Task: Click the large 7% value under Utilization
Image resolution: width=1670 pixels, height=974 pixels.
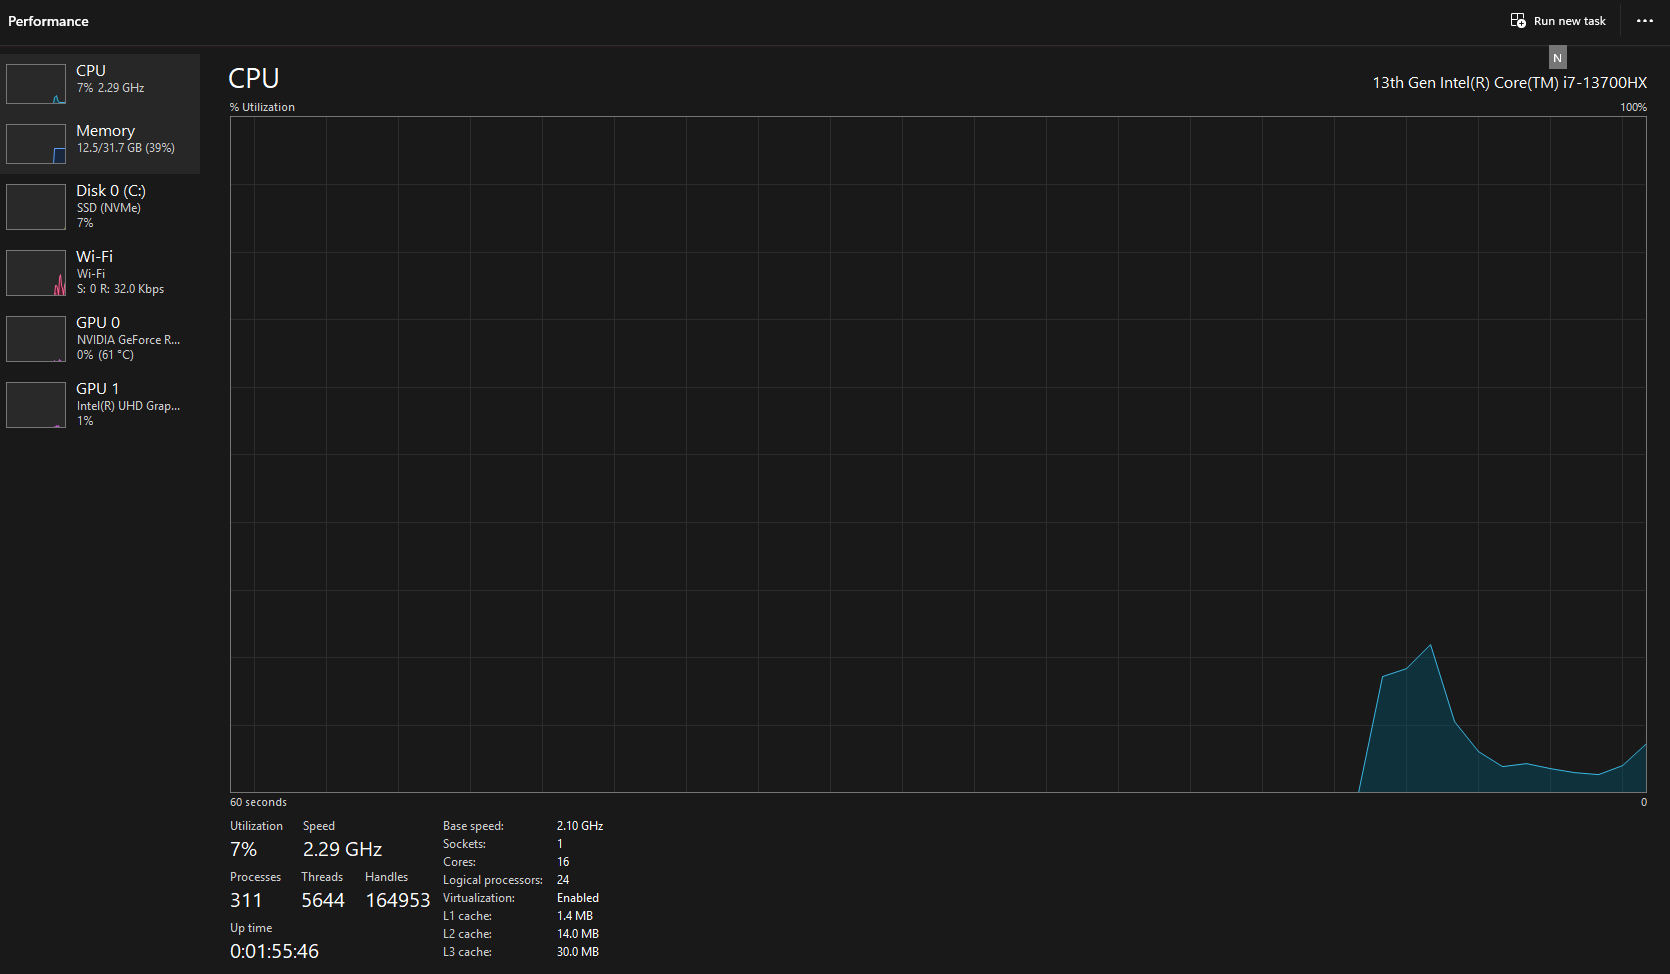Action: 243,849
